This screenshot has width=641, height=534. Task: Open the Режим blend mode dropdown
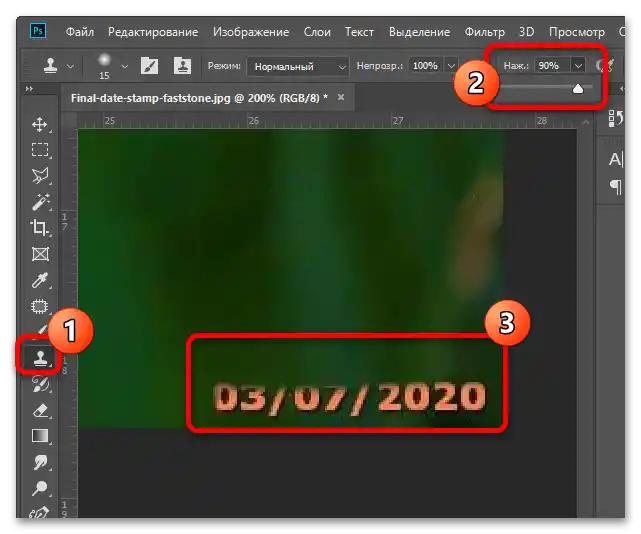298,66
